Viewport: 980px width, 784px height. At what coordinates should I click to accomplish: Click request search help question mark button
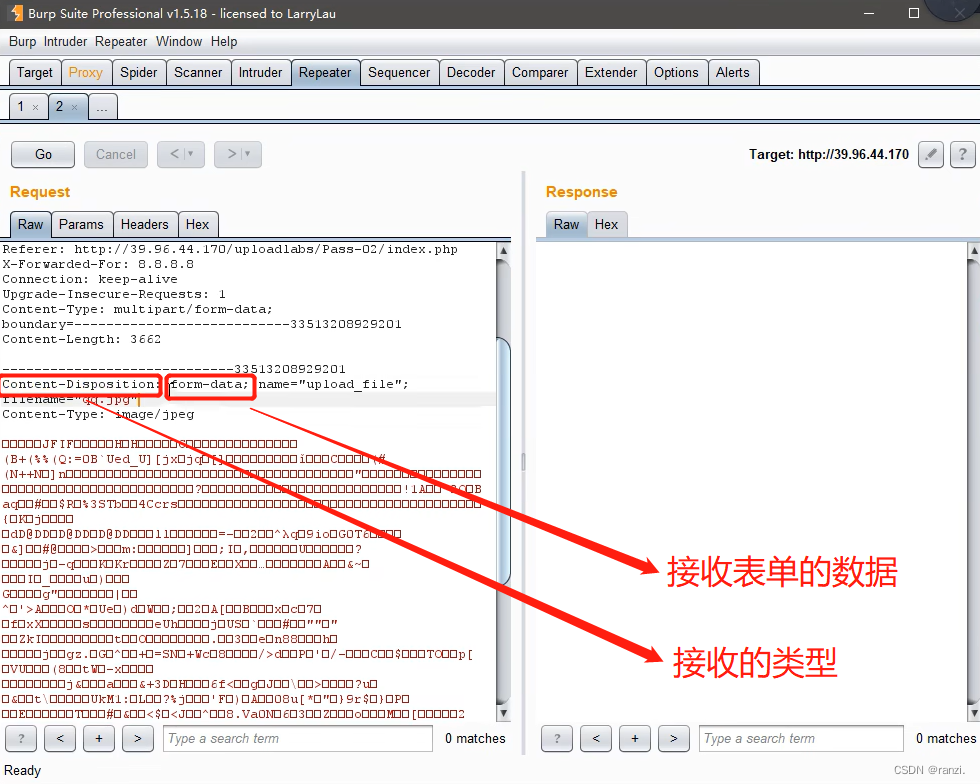pyautogui.click(x=21, y=738)
